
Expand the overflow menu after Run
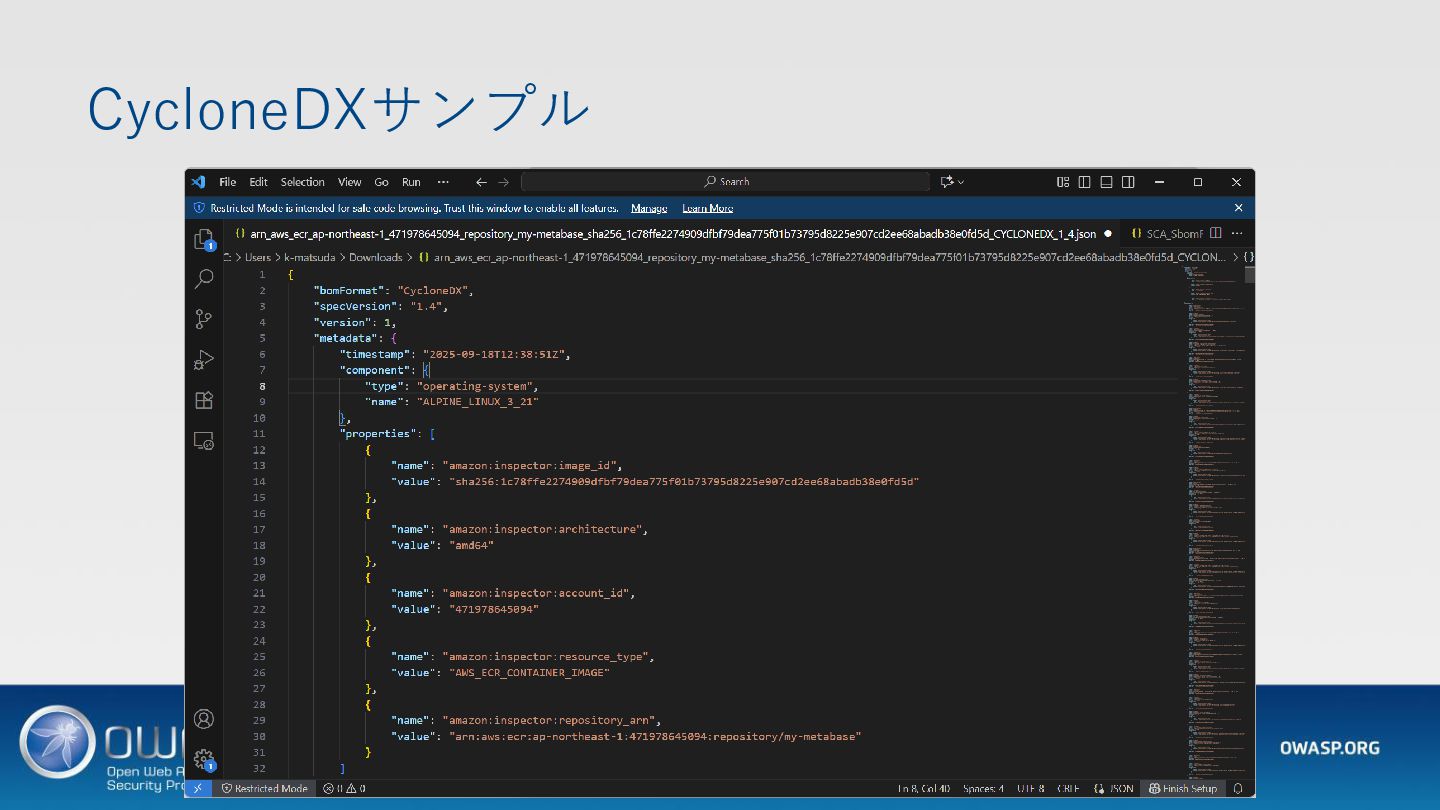point(443,182)
